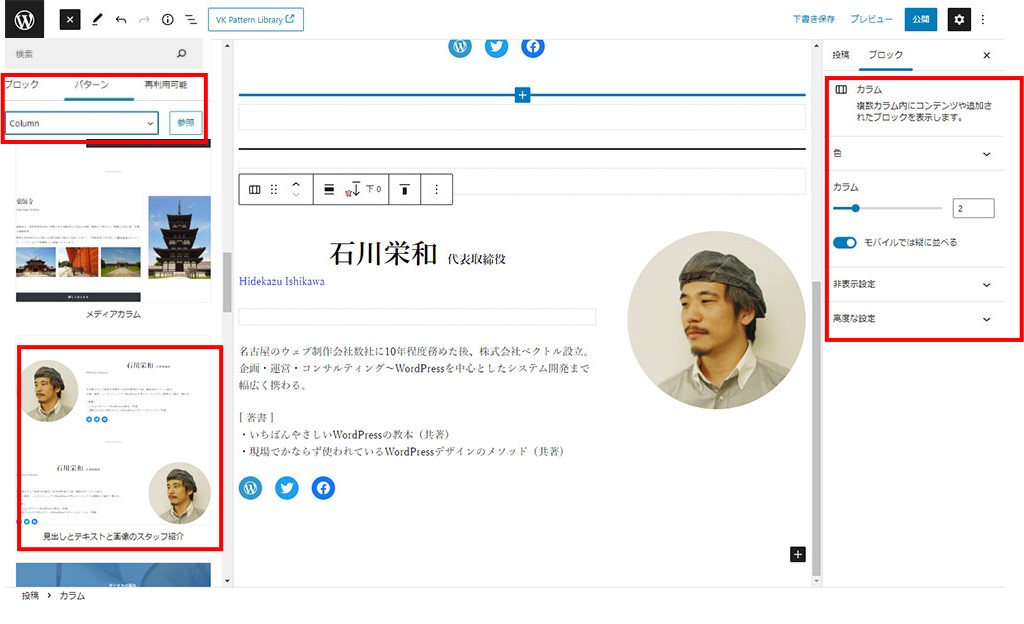The width and height of the screenshot is (1024, 624).
Task: Open the Column category dropdown
Action: (x=82, y=123)
